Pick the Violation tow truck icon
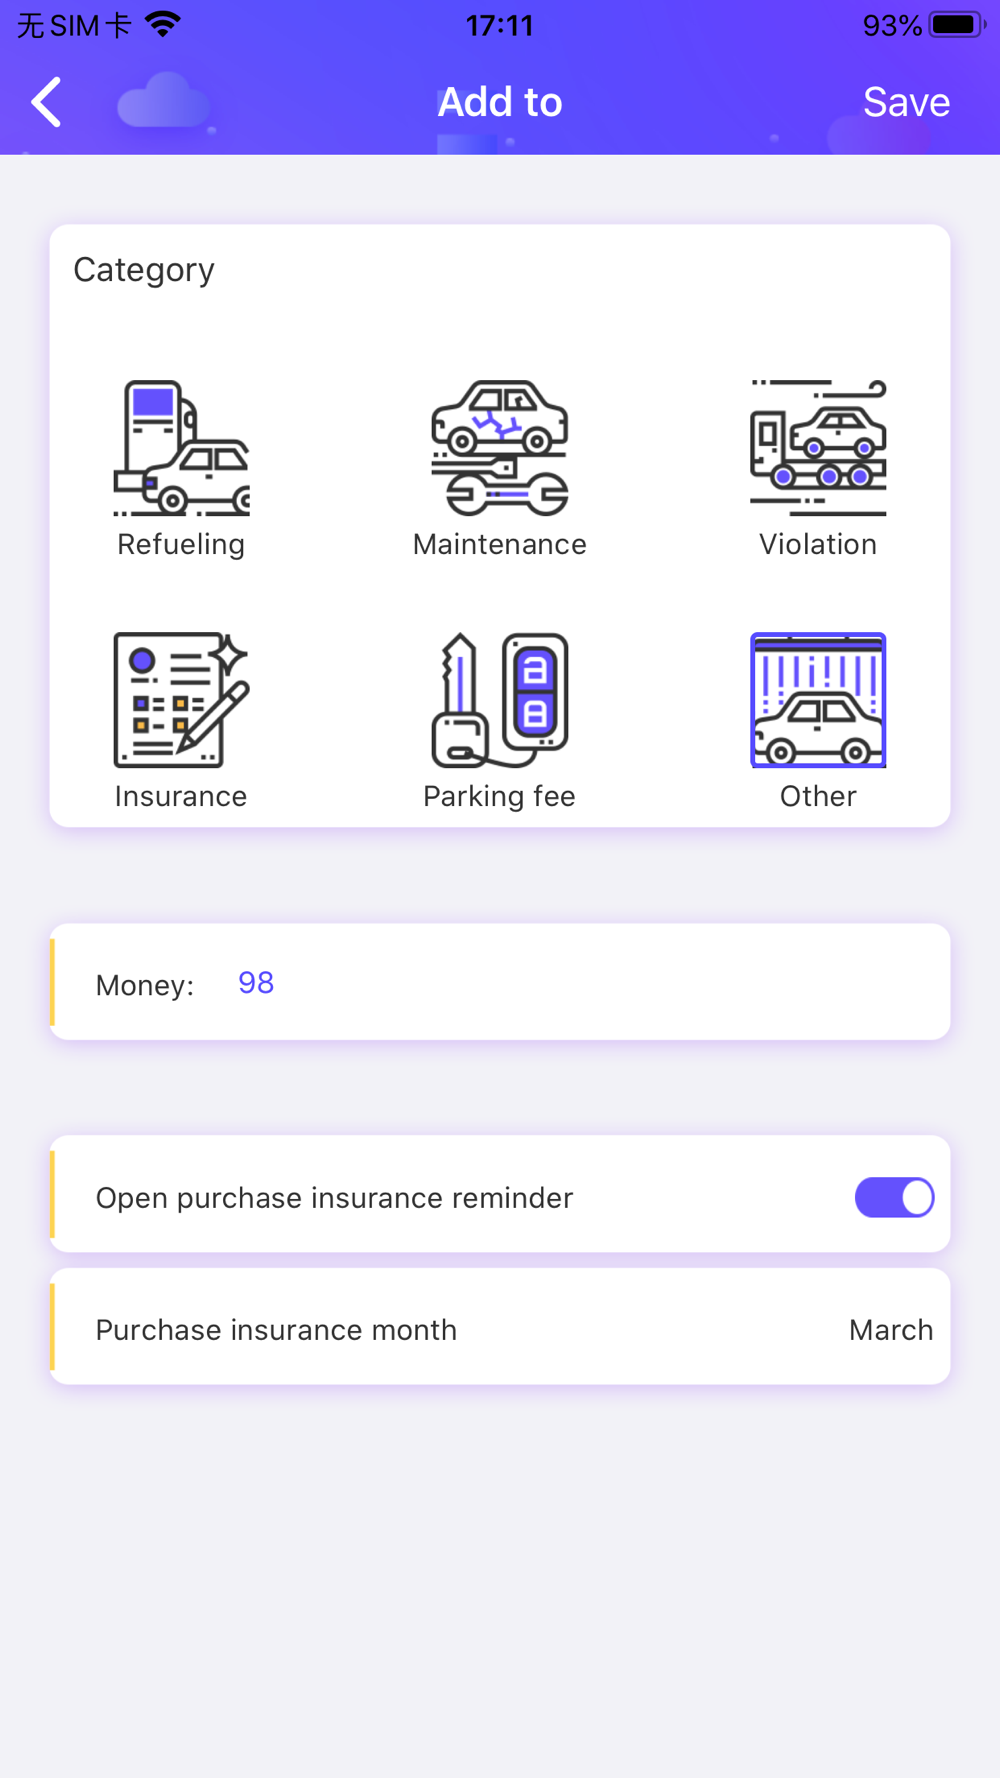 pyautogui.click(x=818, y=448)
